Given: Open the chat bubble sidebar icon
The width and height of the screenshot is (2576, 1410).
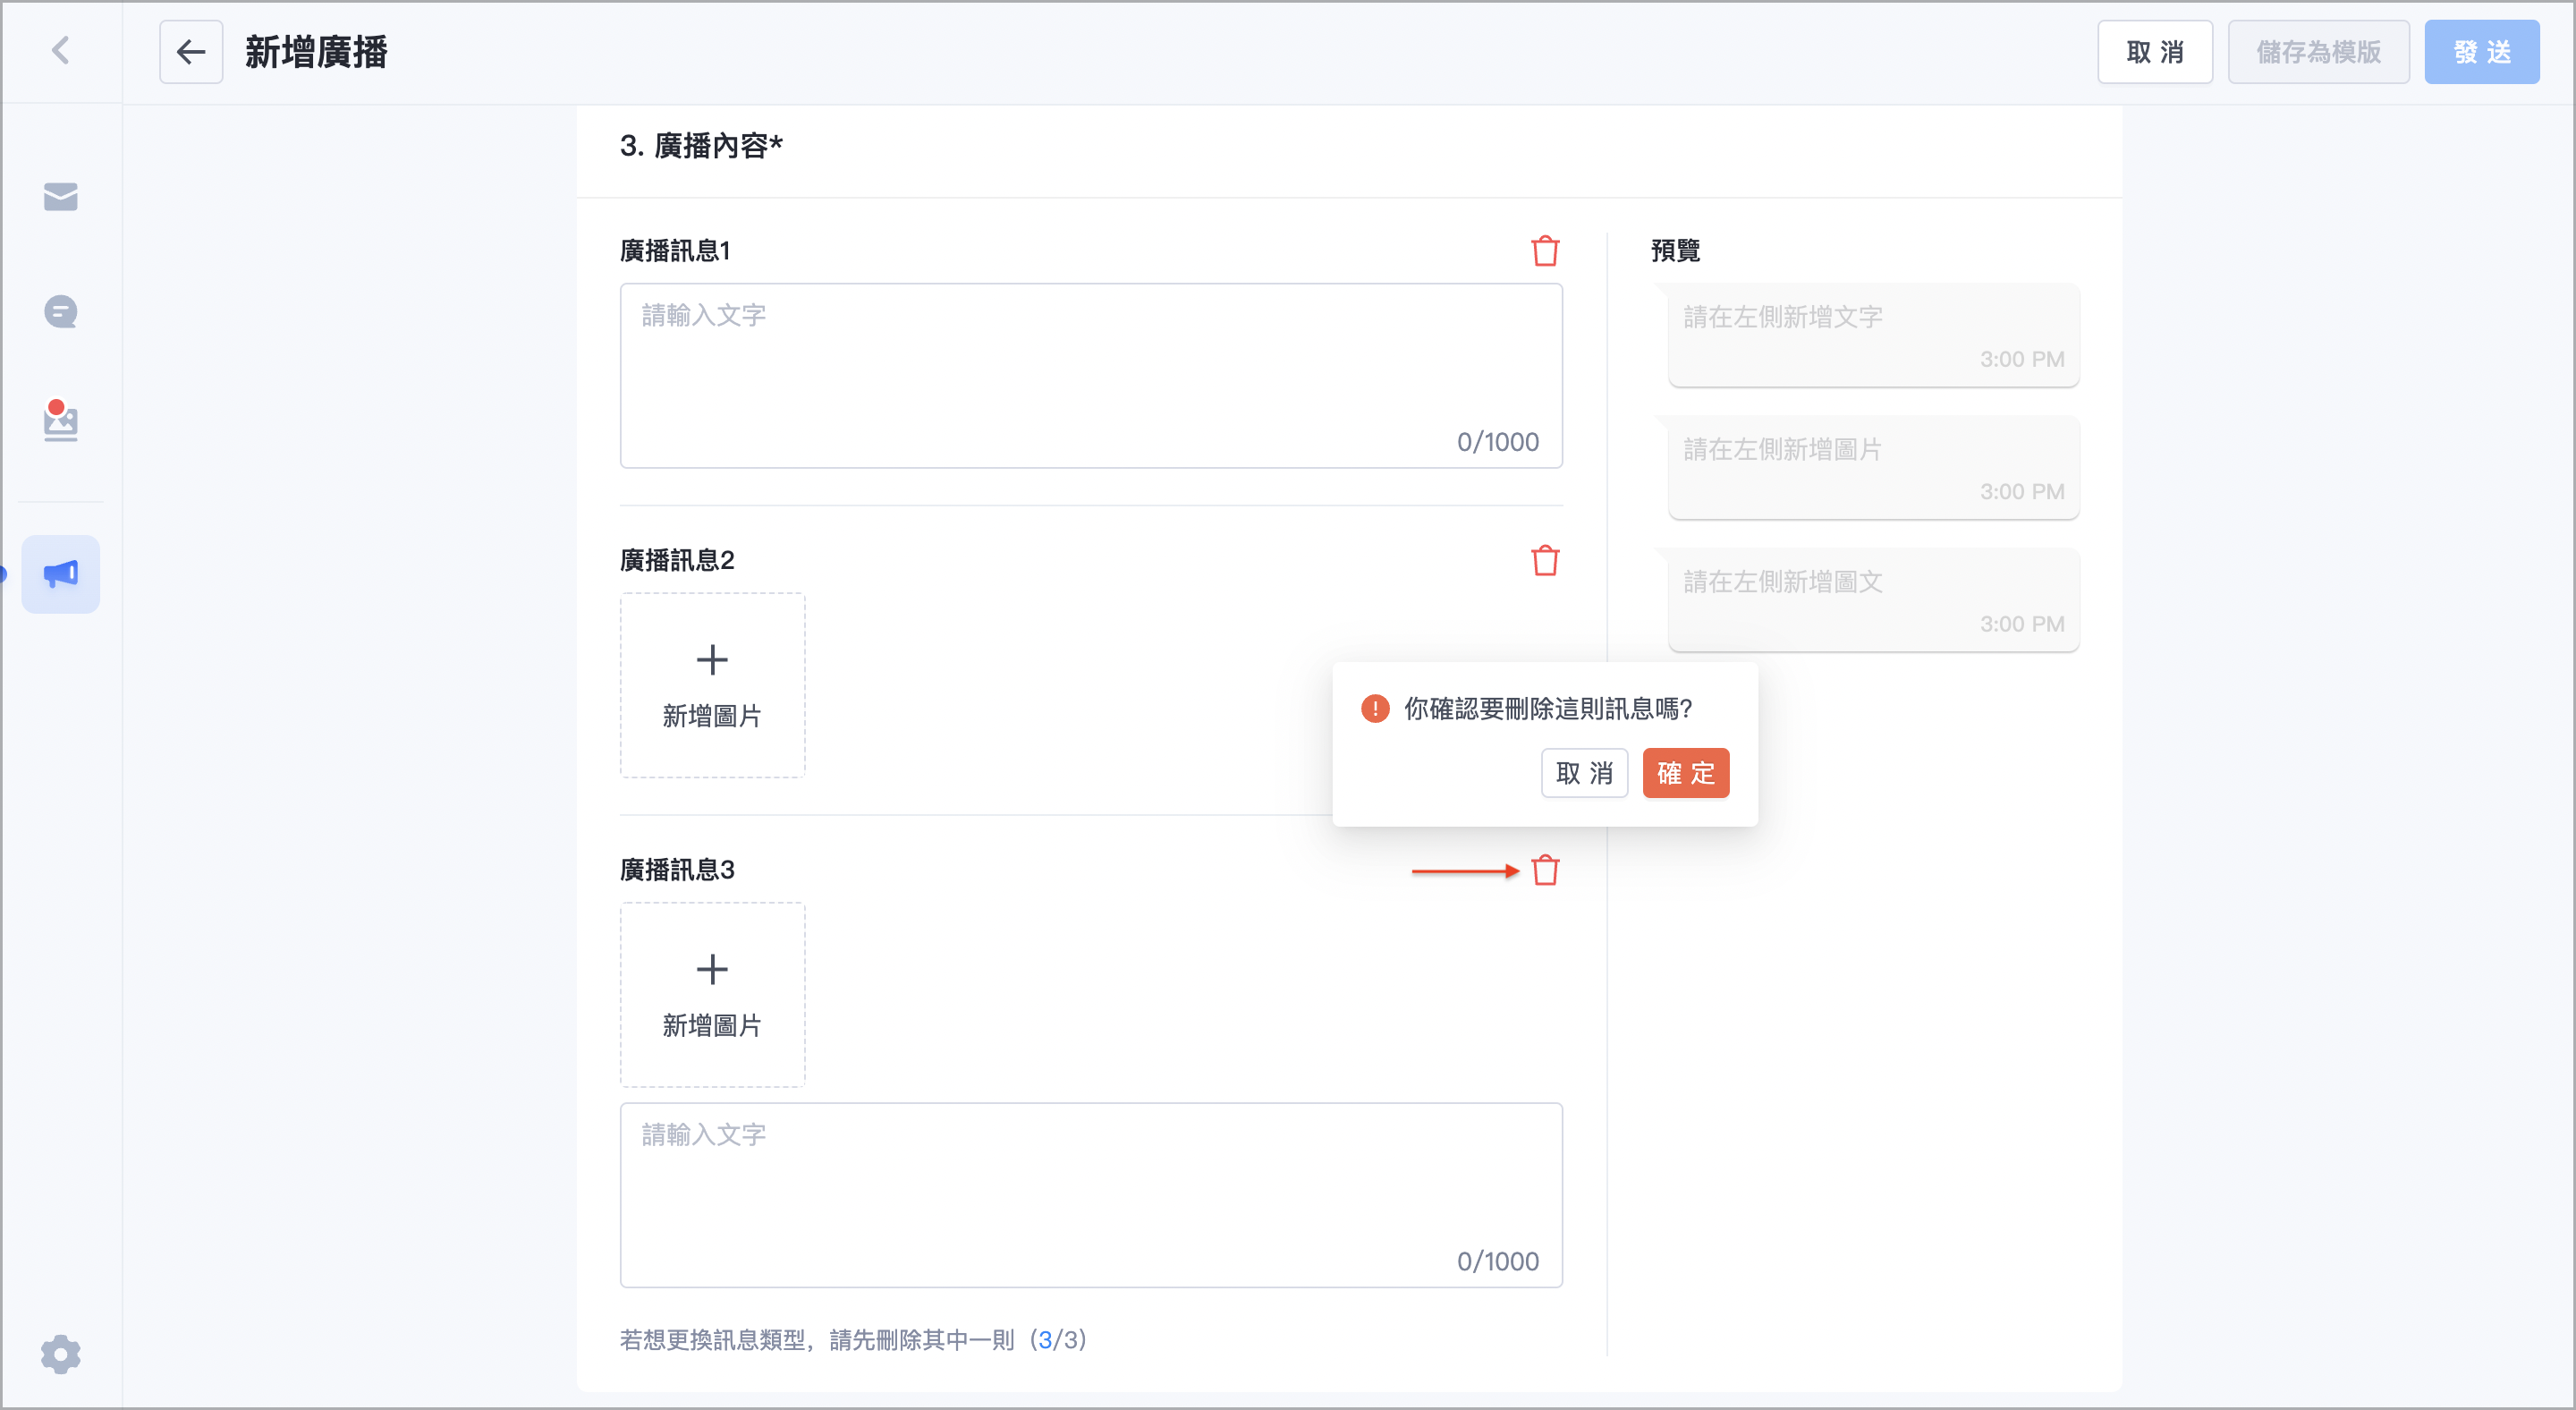Looking at the screenshot, I should coord(61,312).
